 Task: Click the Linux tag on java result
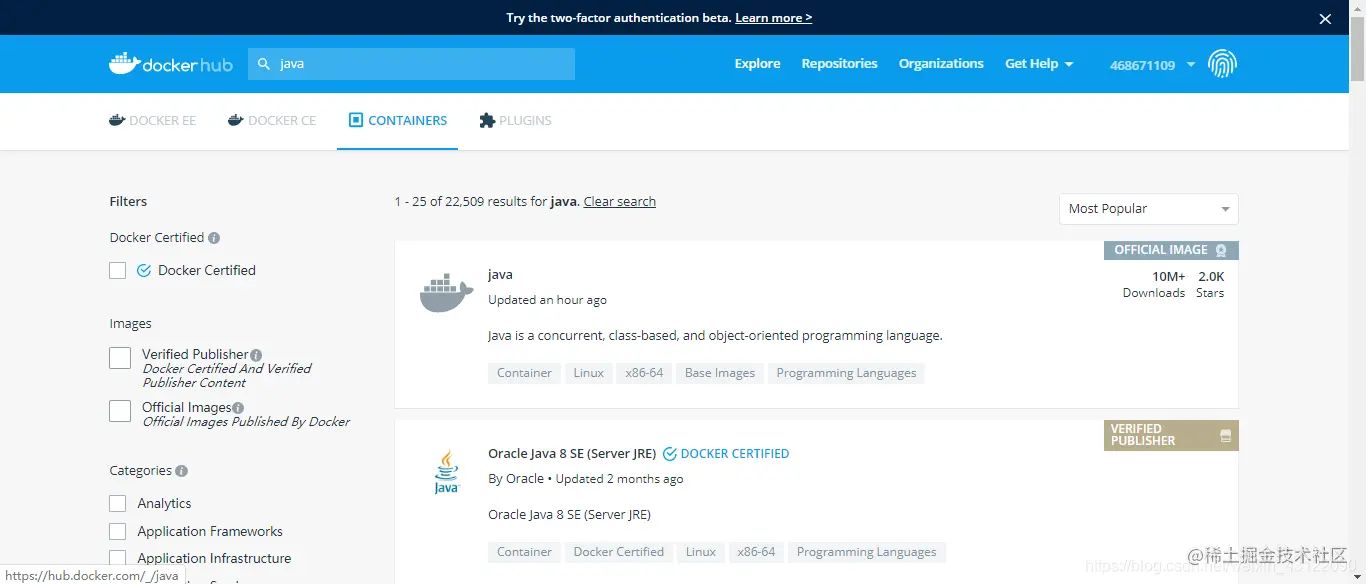click(x=588, y=373)
